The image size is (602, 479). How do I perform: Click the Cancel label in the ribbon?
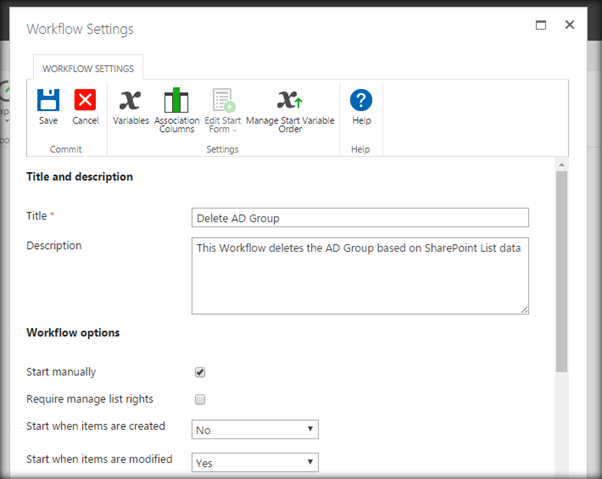click(x=85, y=121)
